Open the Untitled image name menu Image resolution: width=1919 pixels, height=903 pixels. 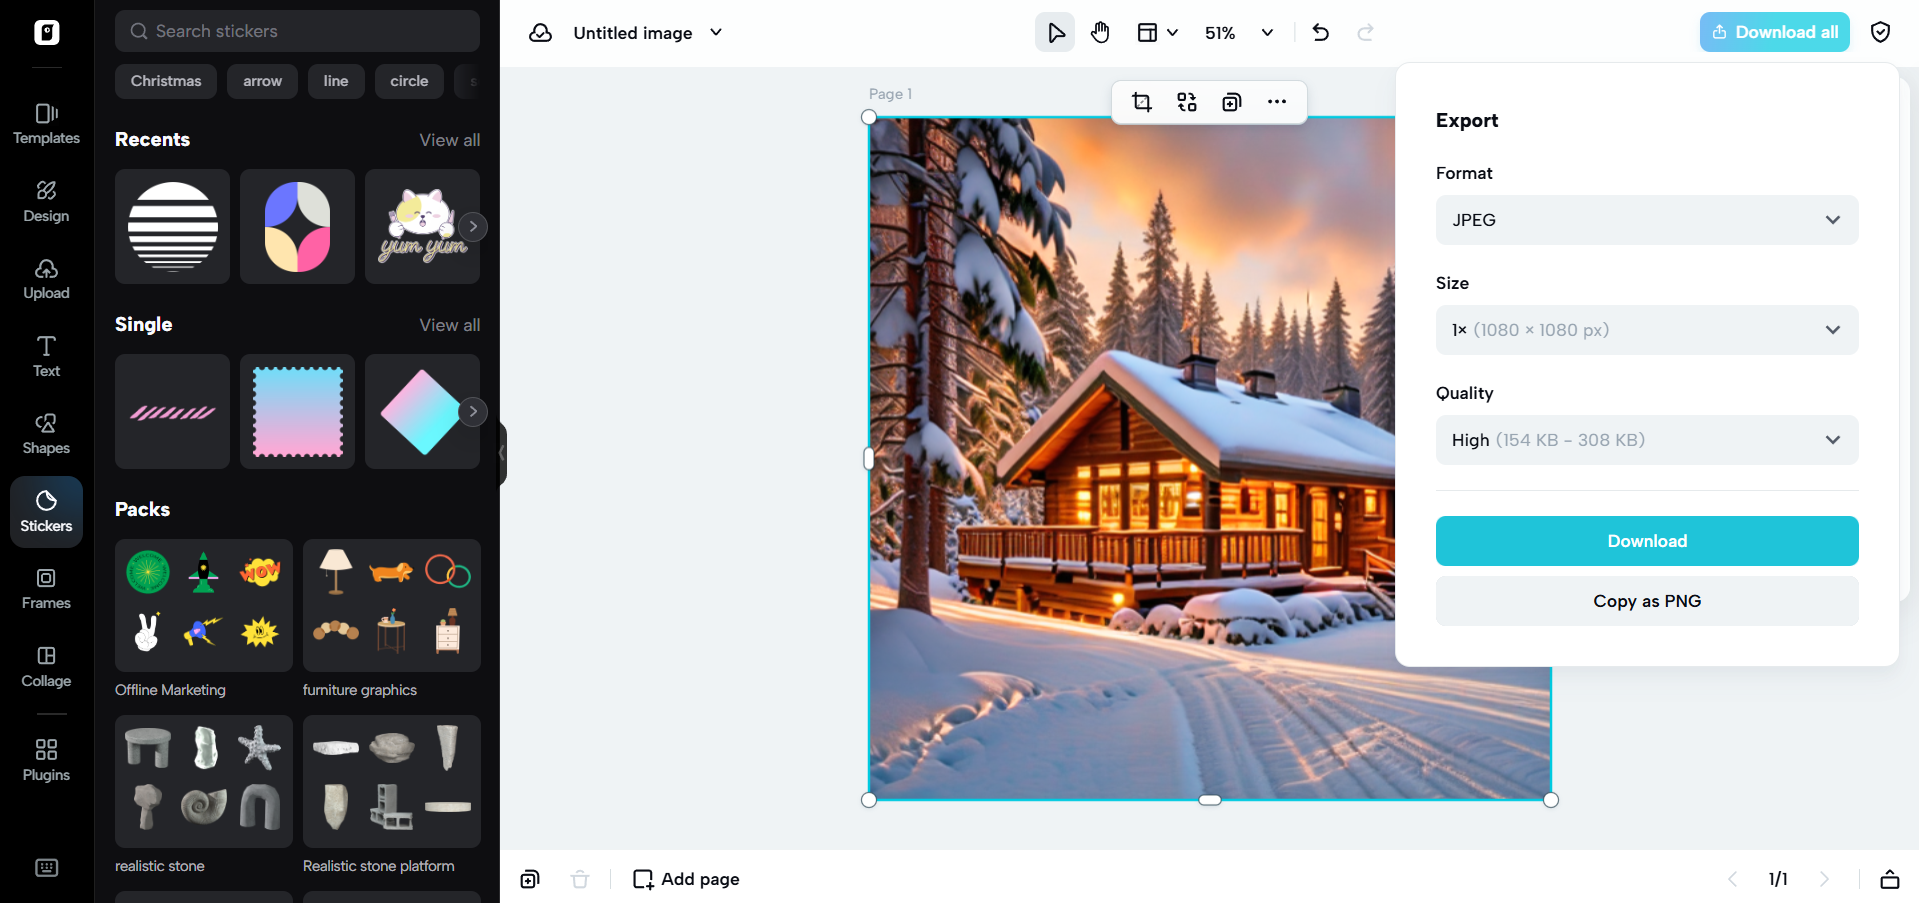[x=648, y=32]
